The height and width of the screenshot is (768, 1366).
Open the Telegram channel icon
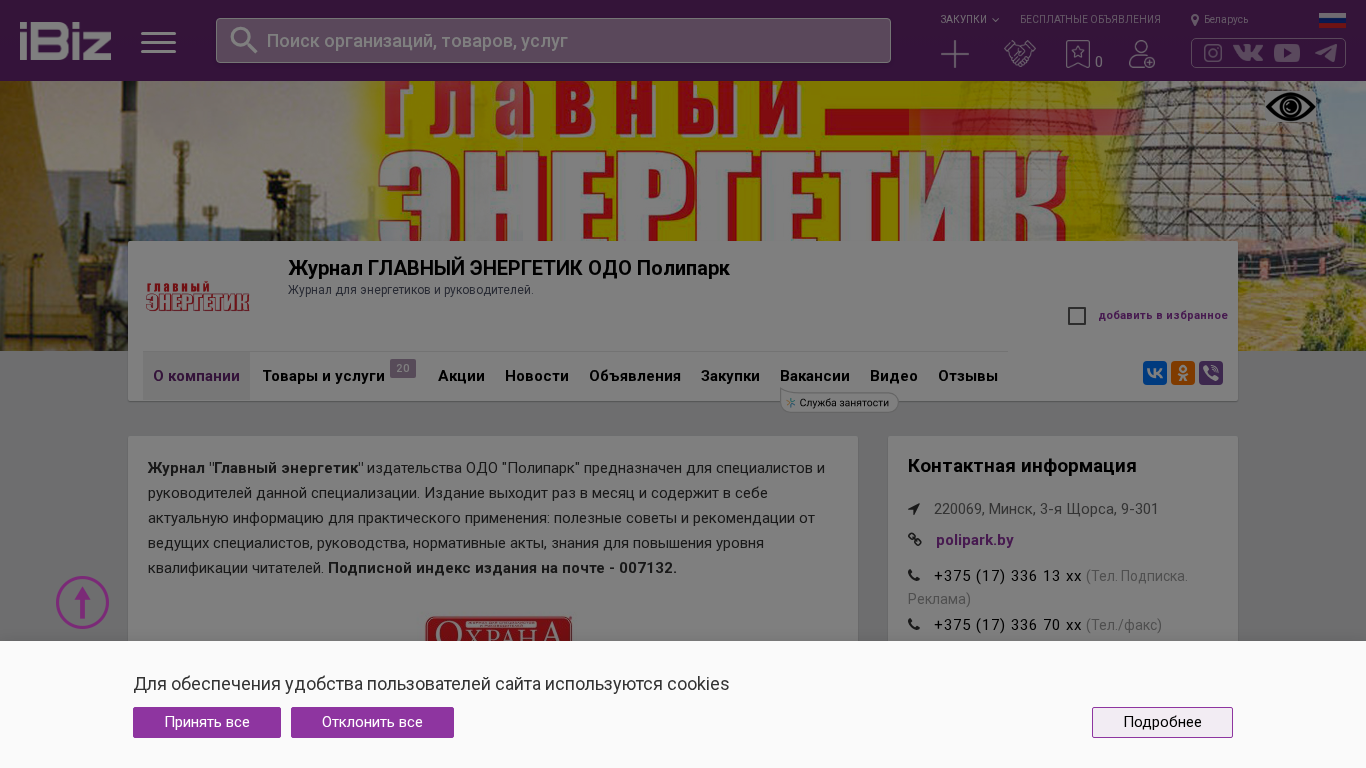[x=1326, y=53]
